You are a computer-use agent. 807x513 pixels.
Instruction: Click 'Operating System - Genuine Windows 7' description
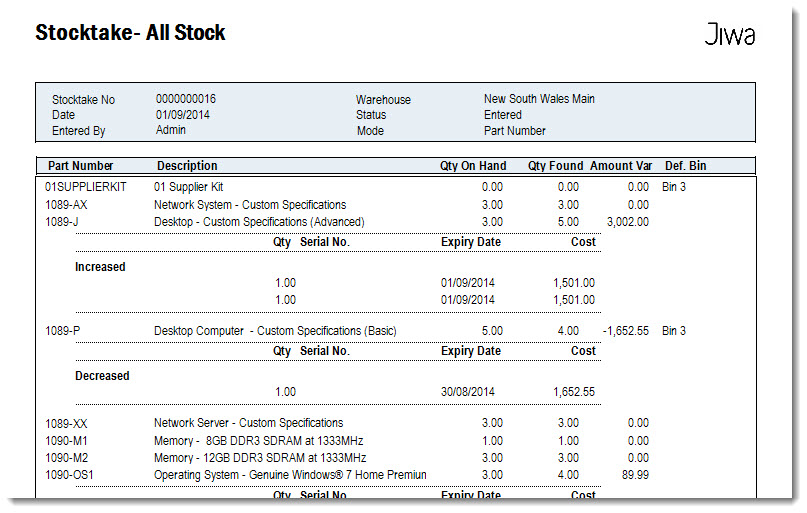[x=290, y=475]
